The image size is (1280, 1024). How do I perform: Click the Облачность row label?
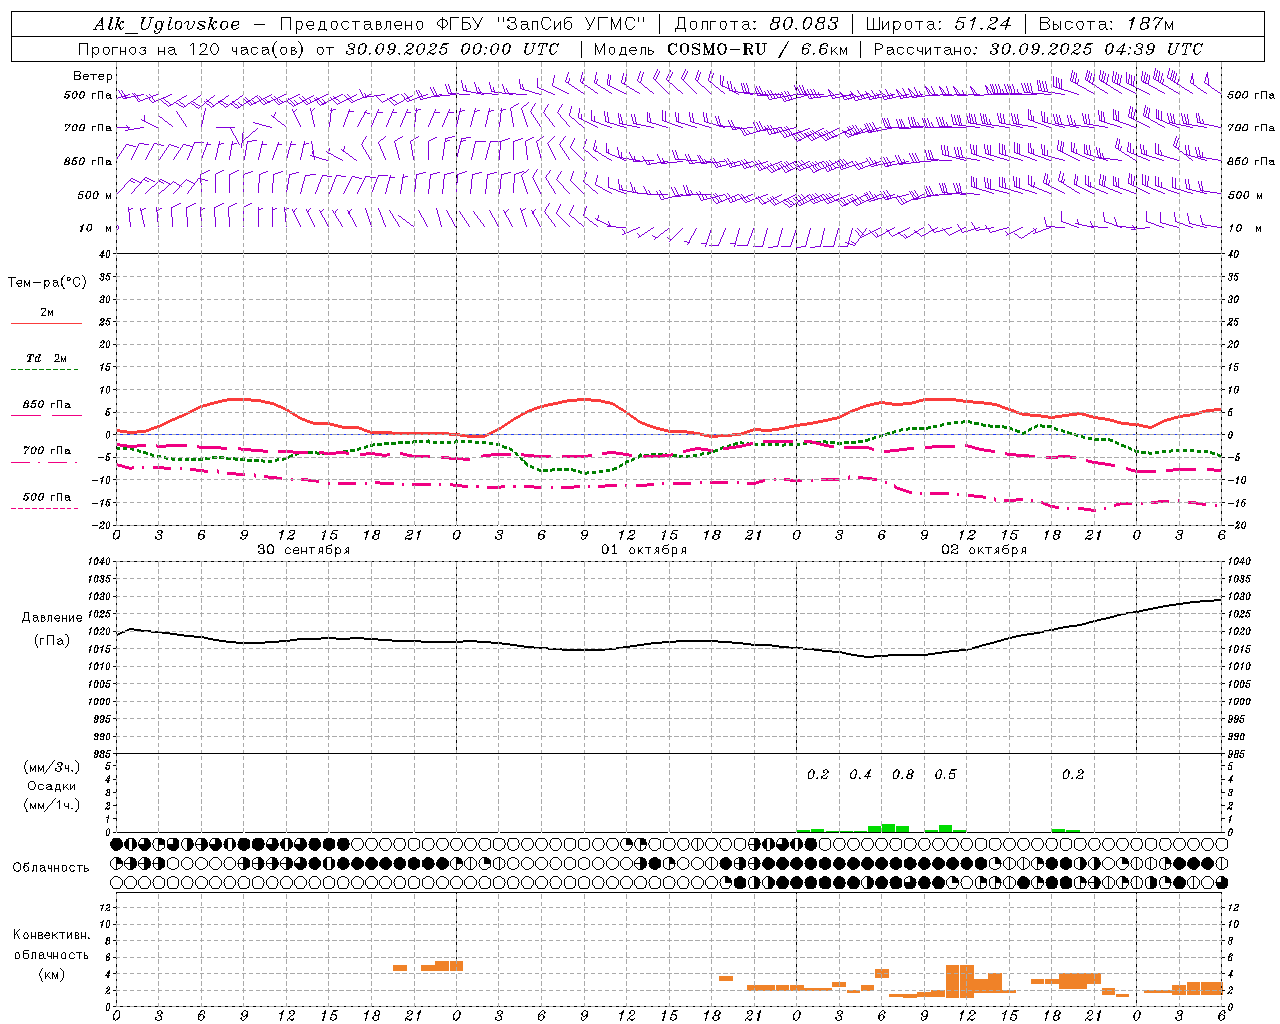(51, 868)
